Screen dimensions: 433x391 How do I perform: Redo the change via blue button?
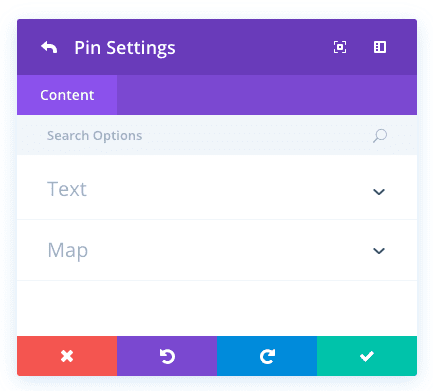click(x=267, y=356)
